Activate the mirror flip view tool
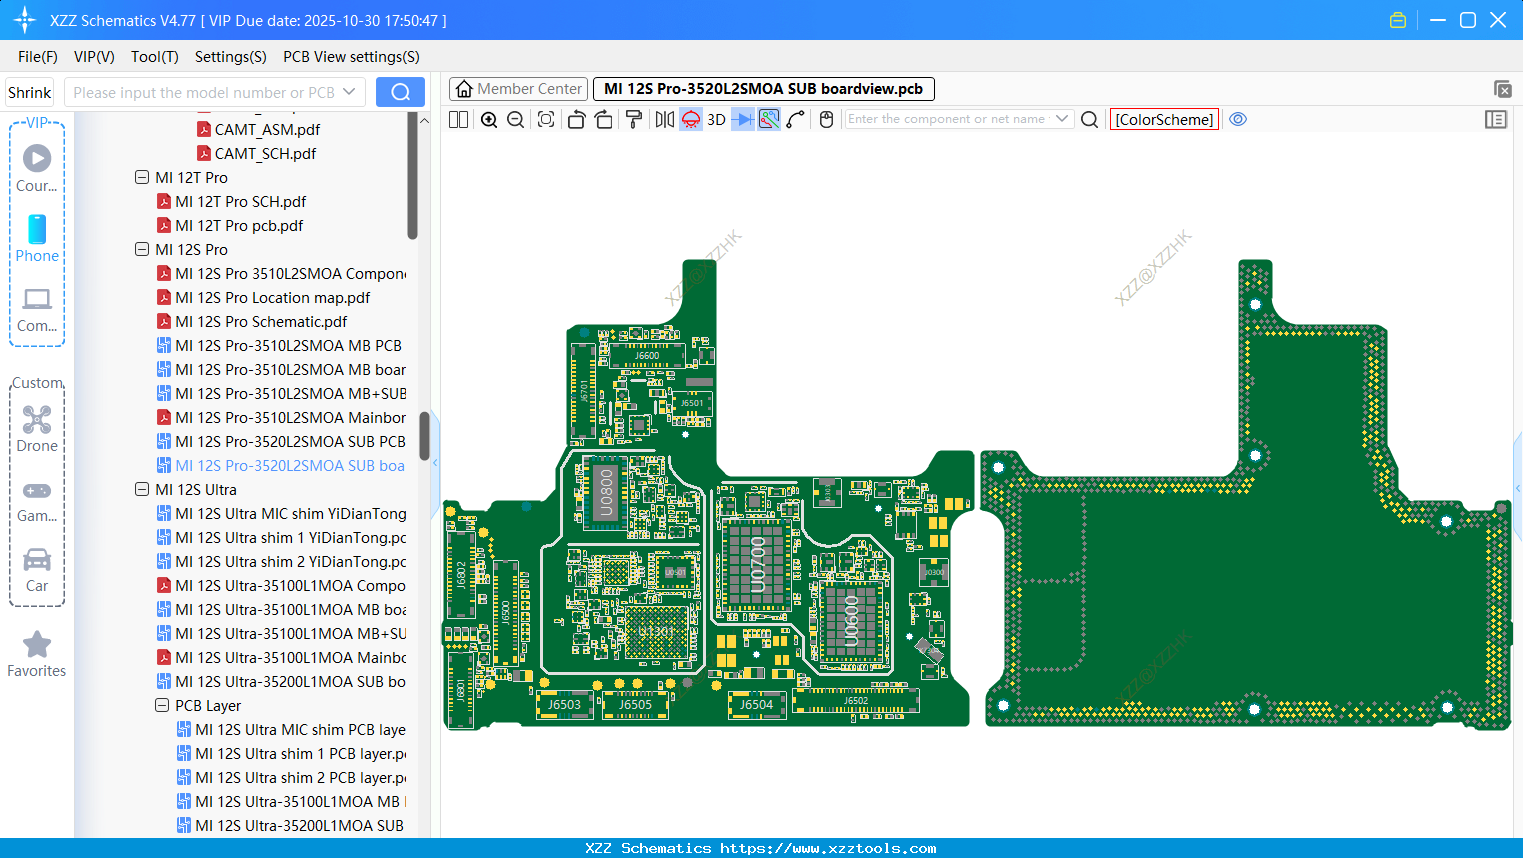The image size is (1523, 858). point(663,119)
